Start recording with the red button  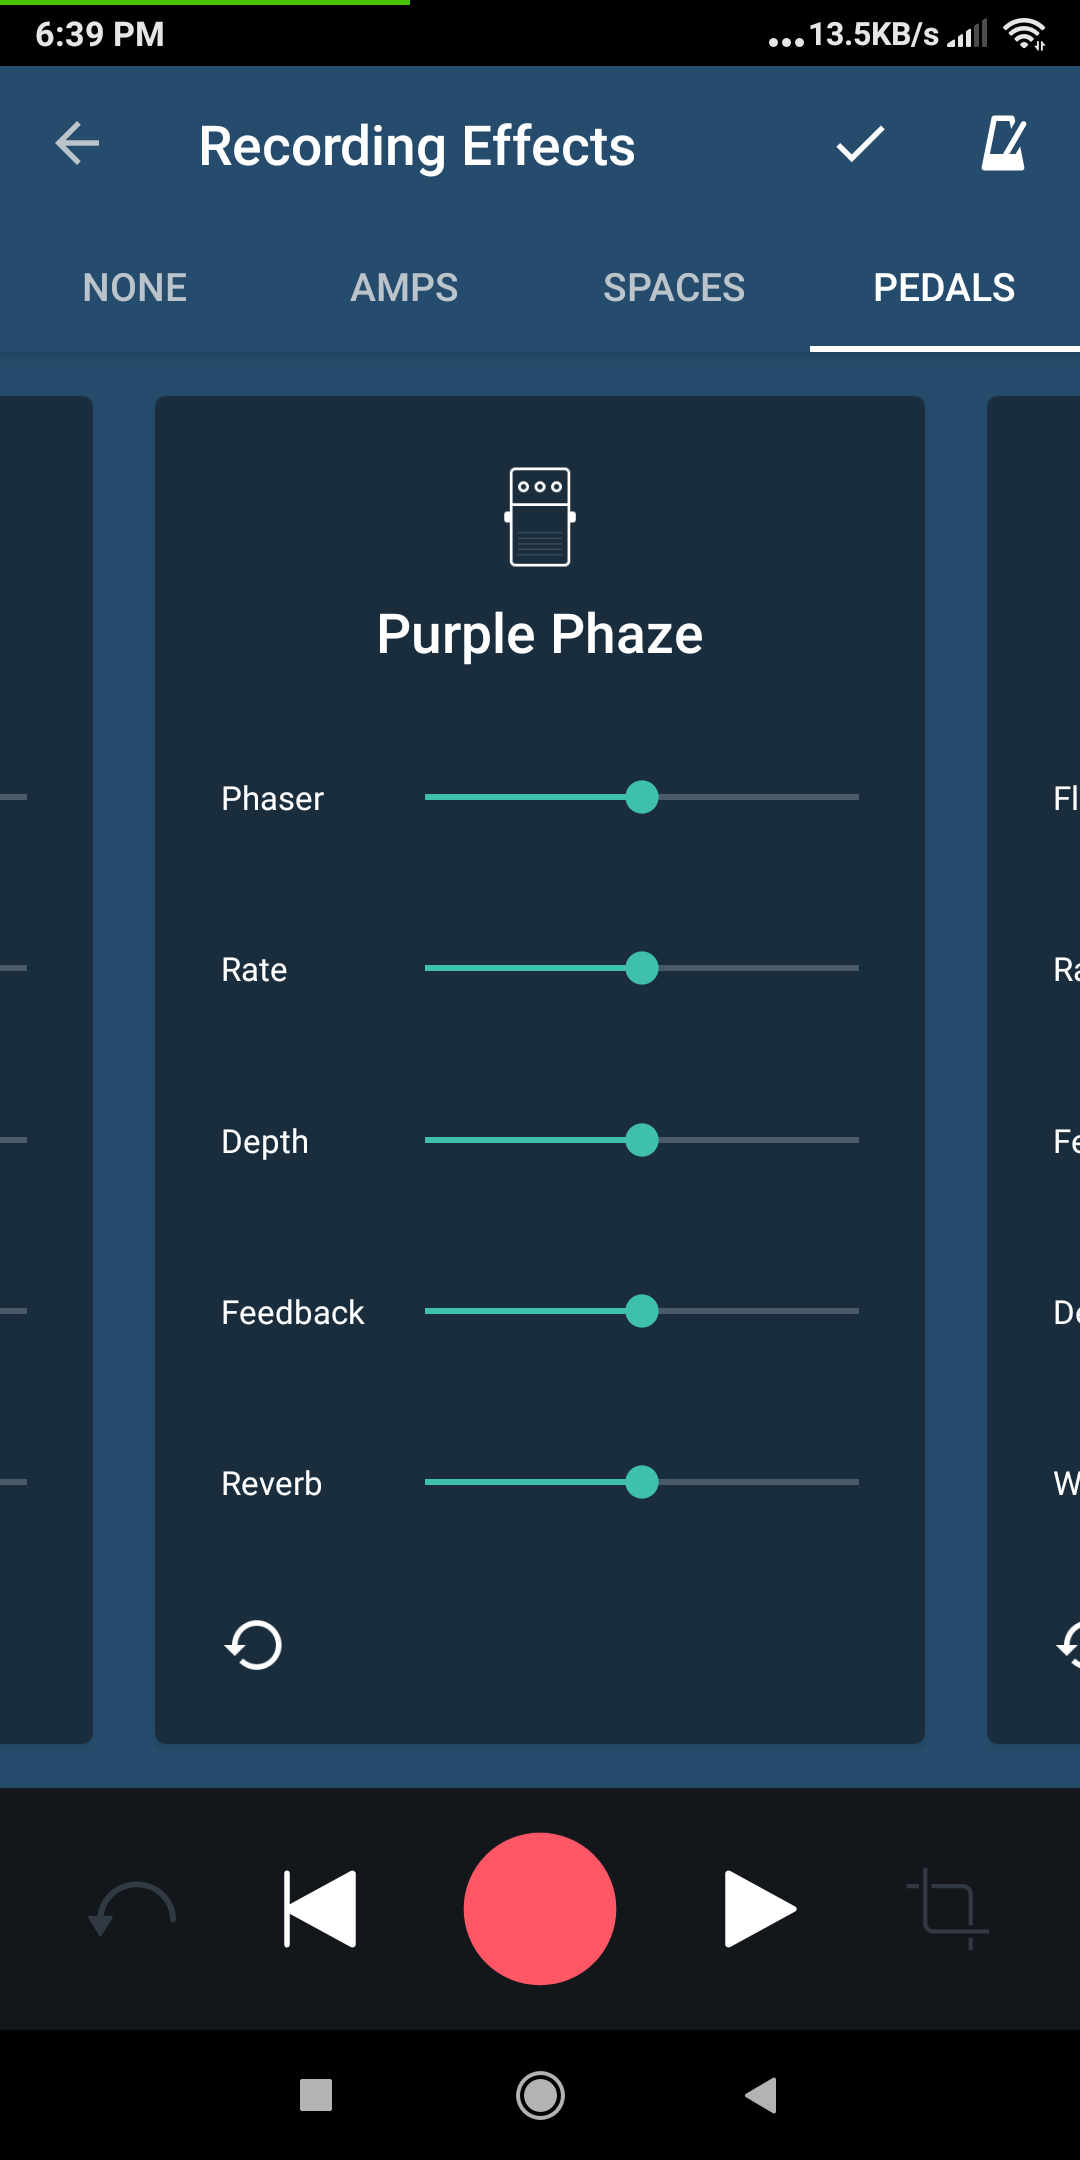click(x=540, y=1908)
